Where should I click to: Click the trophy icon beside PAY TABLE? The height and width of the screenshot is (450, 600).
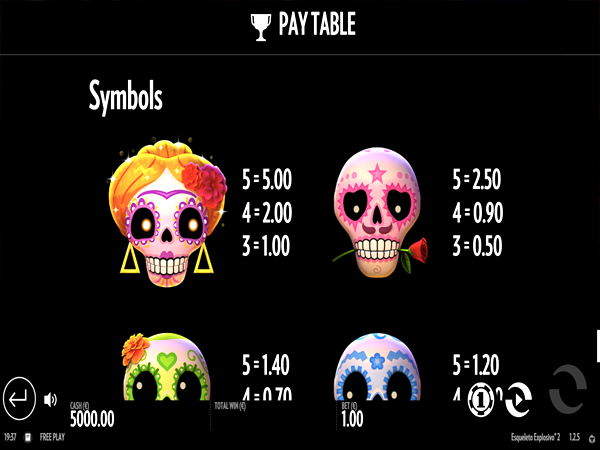261,27
